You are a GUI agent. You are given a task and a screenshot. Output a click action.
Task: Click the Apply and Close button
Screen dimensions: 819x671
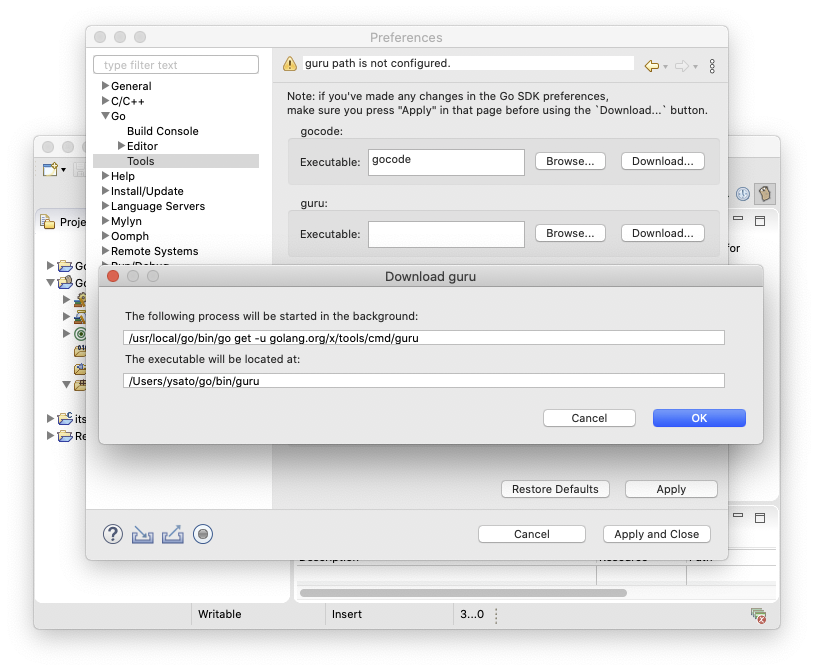tap(656, 534)
